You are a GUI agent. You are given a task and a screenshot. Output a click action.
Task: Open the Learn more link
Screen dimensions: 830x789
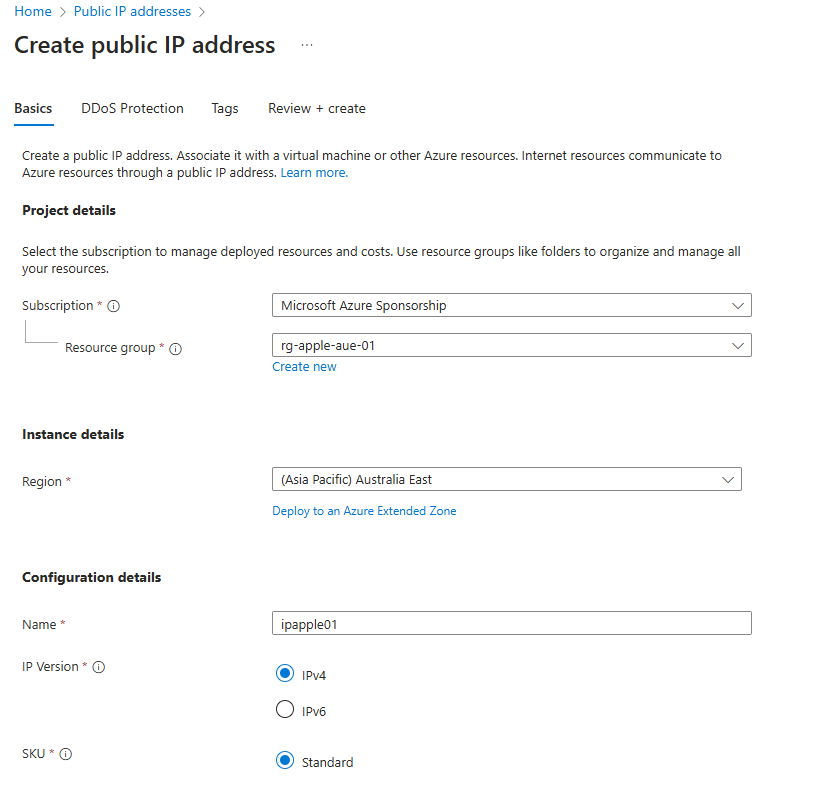click(314, 173)
